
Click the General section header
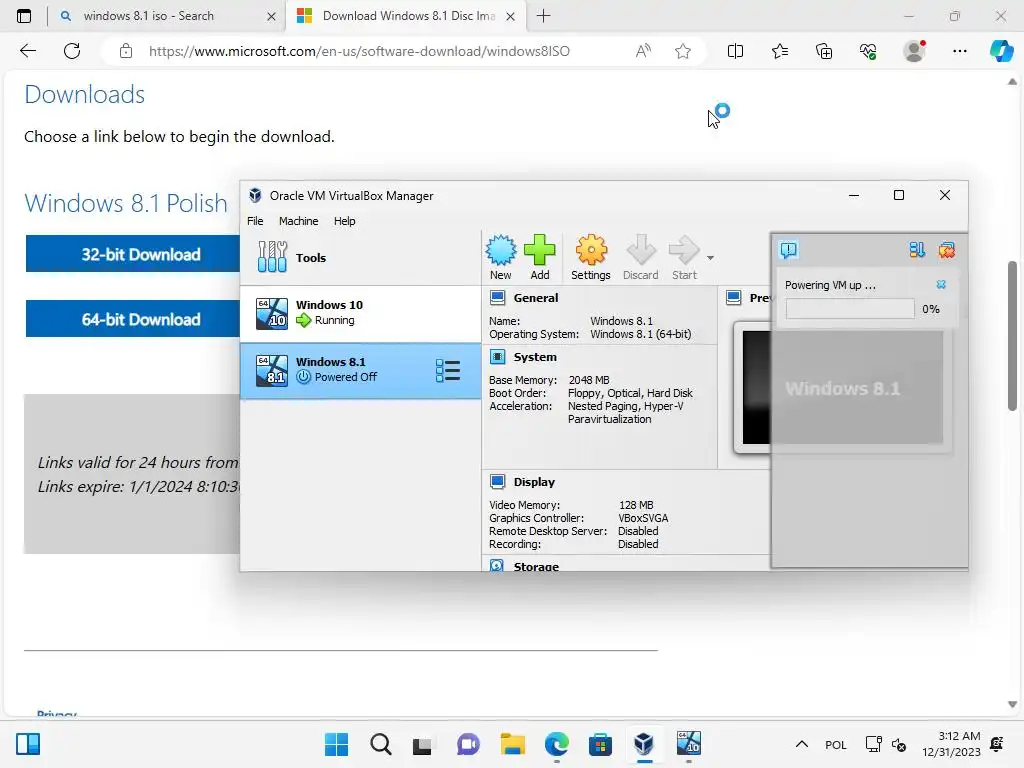(536, 298)
